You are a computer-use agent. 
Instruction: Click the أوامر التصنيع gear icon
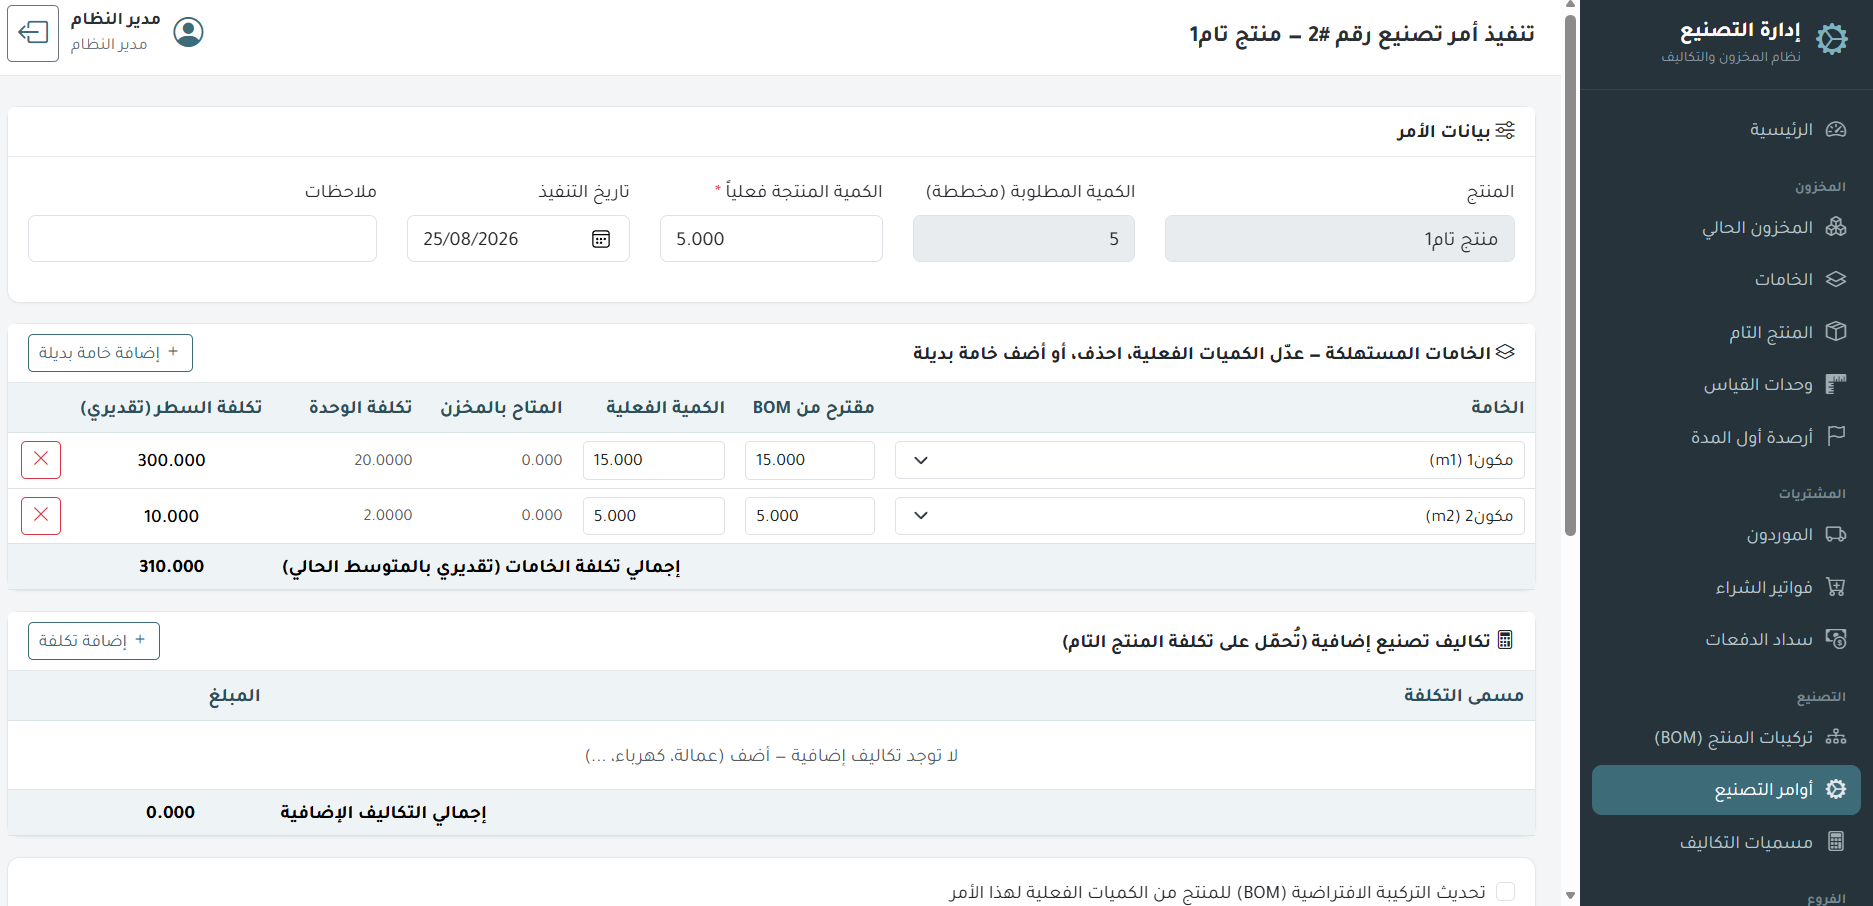pos(1836,790)
